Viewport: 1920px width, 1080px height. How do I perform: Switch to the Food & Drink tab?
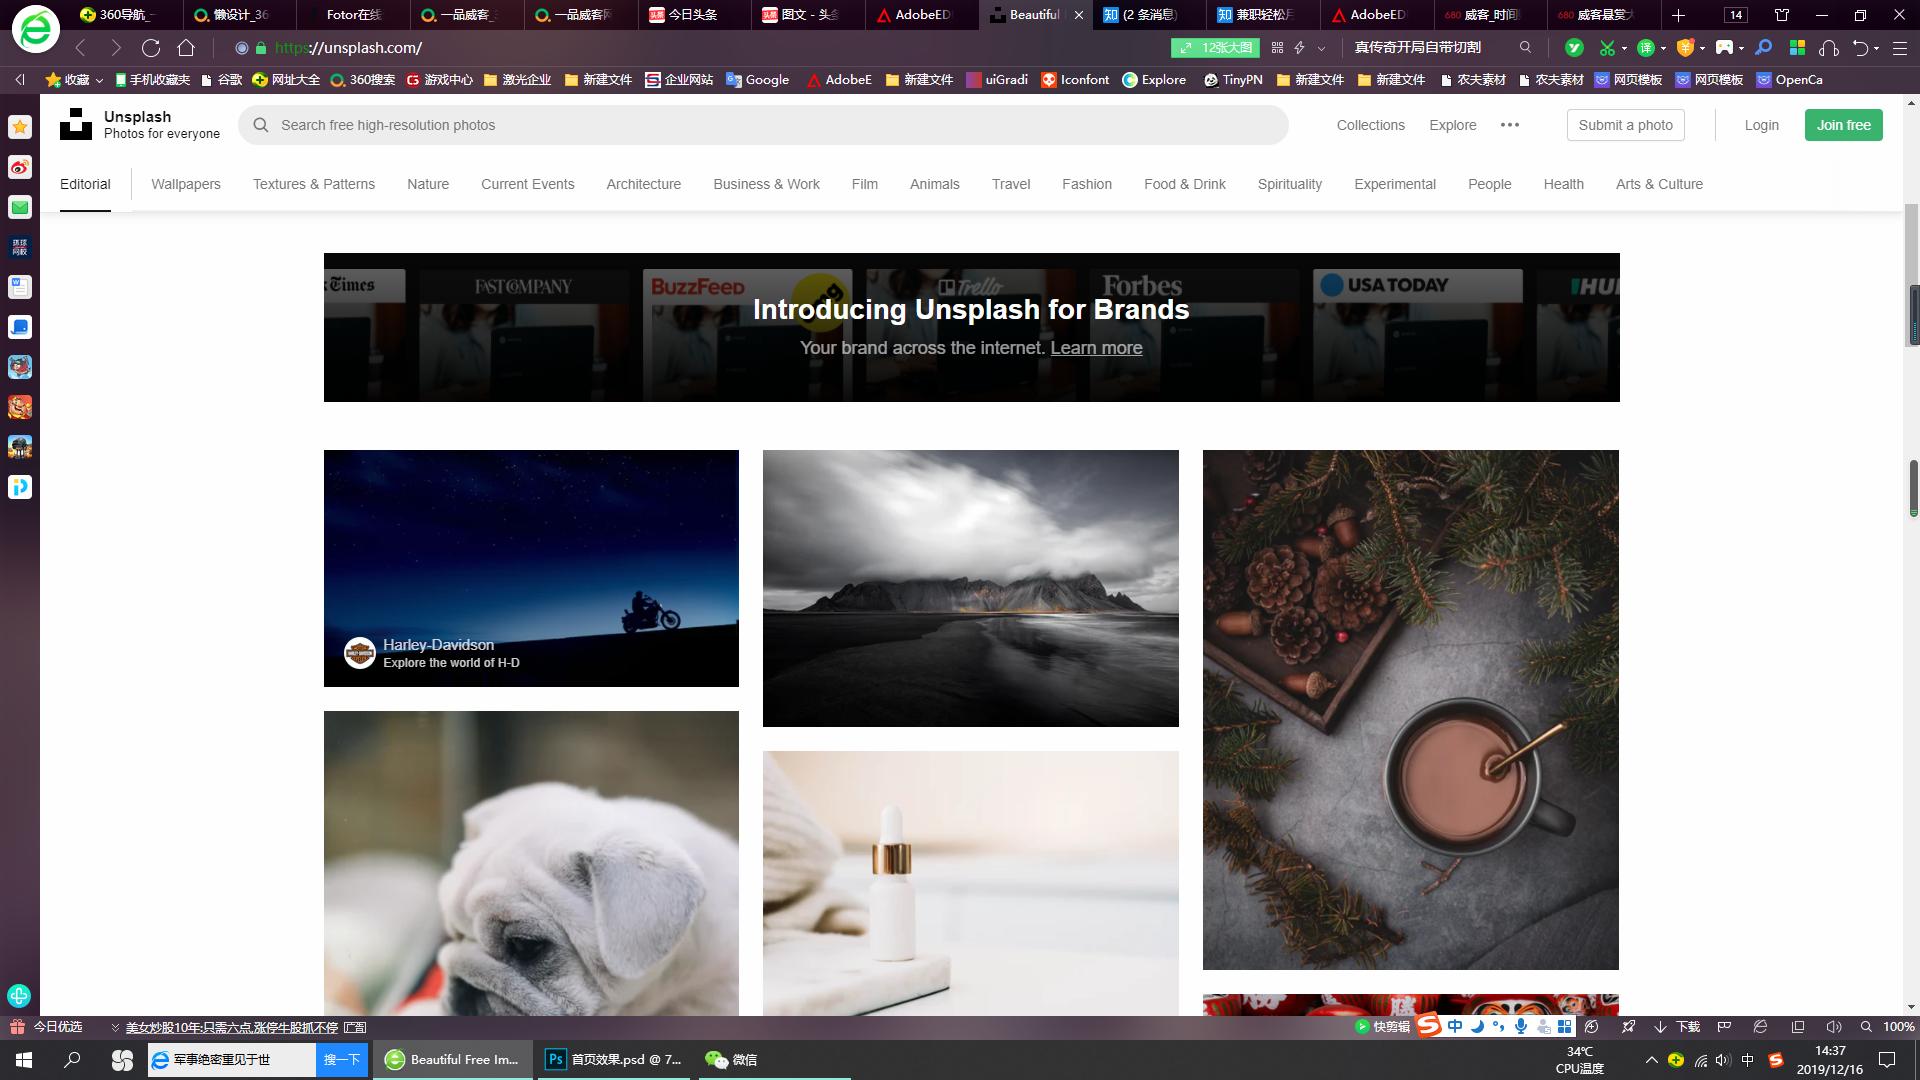1184,184
